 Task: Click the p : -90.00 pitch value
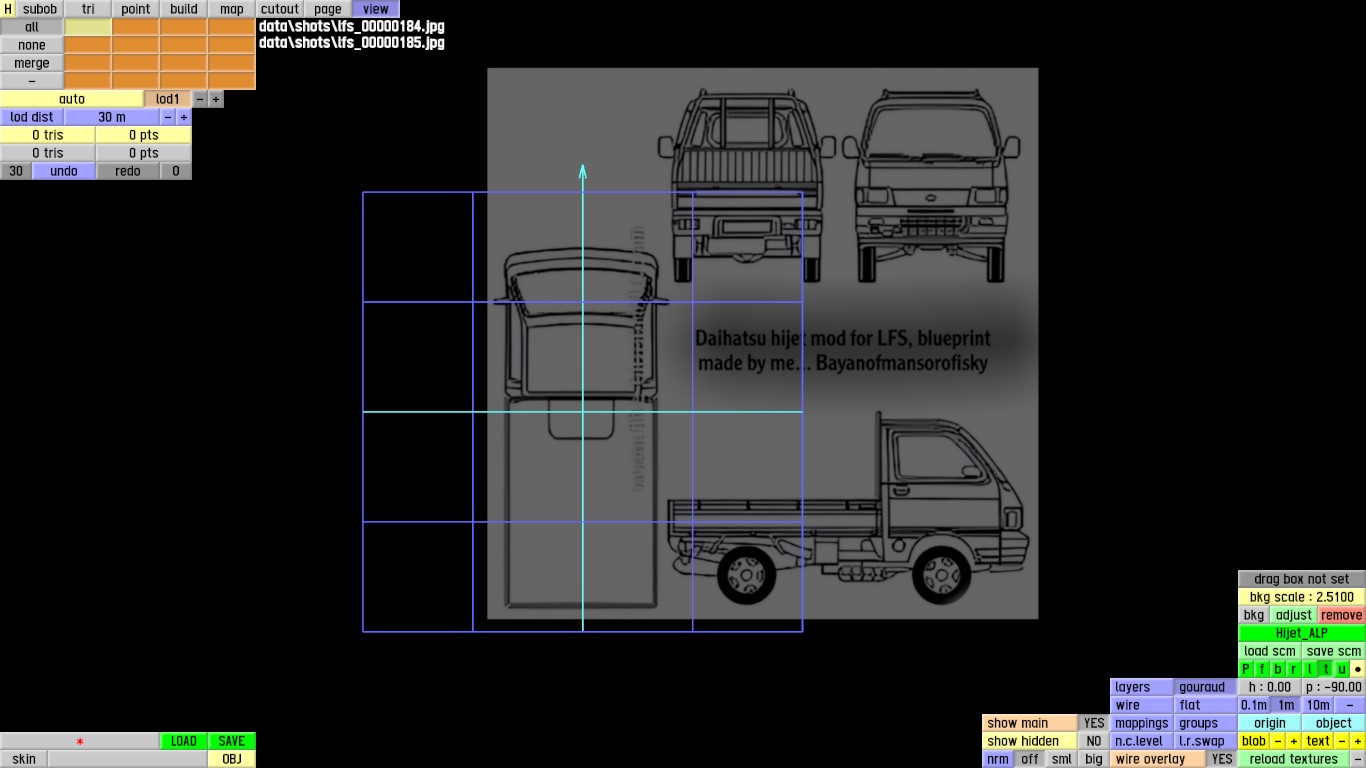click(x=1334, y=687)
